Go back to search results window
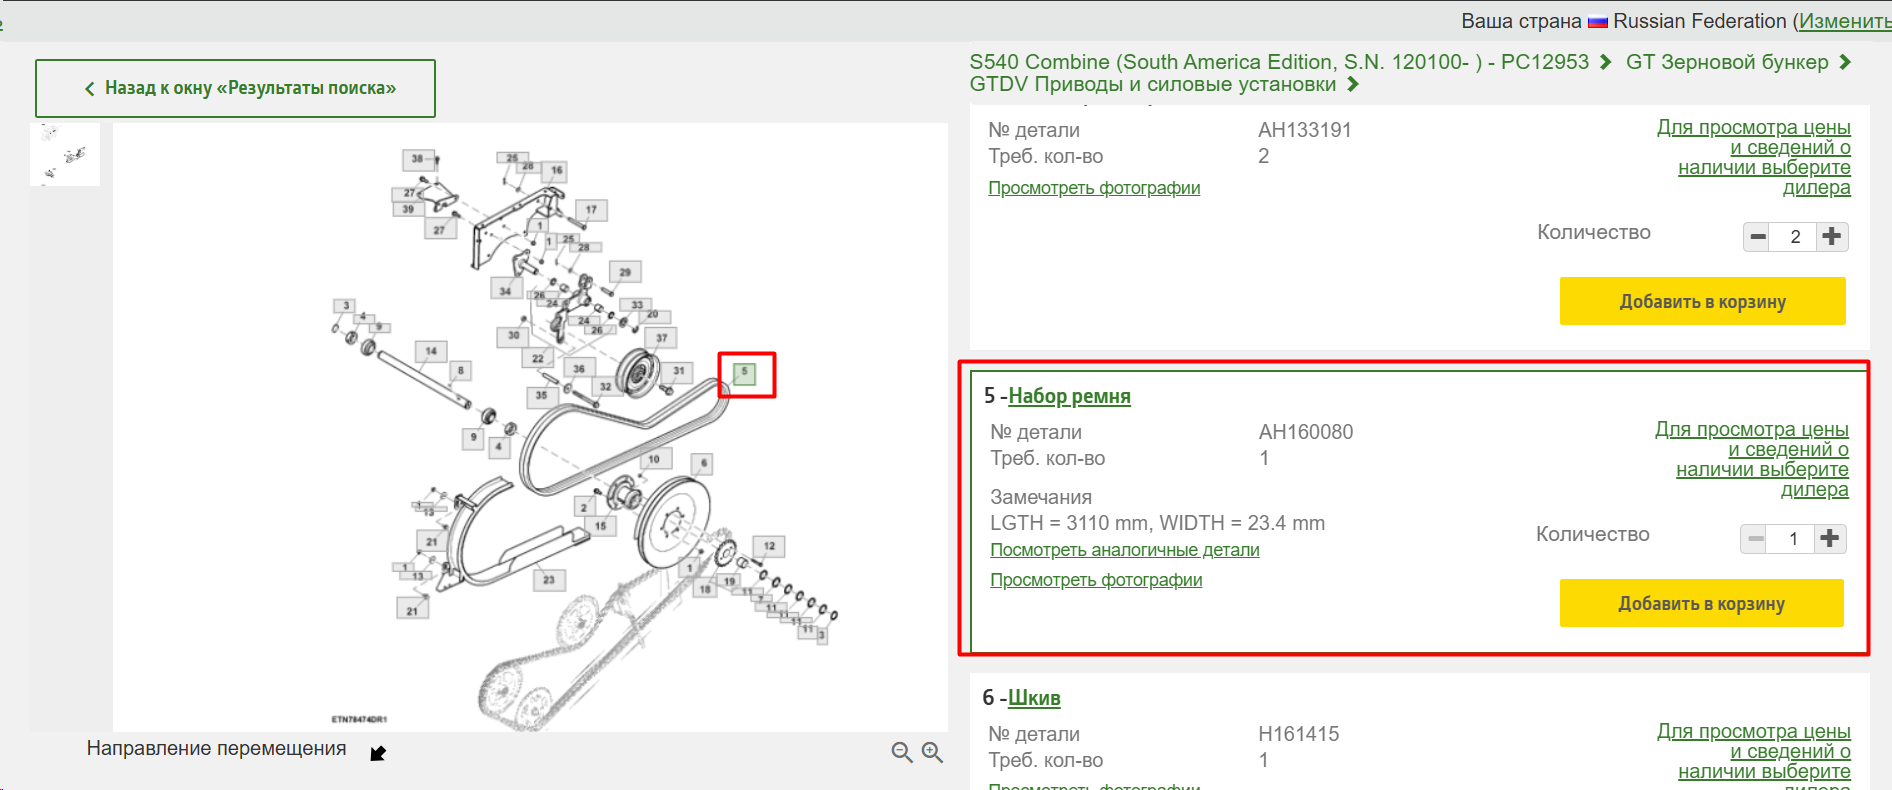This screenshot has height=790, width=1892. coord(235,88)
